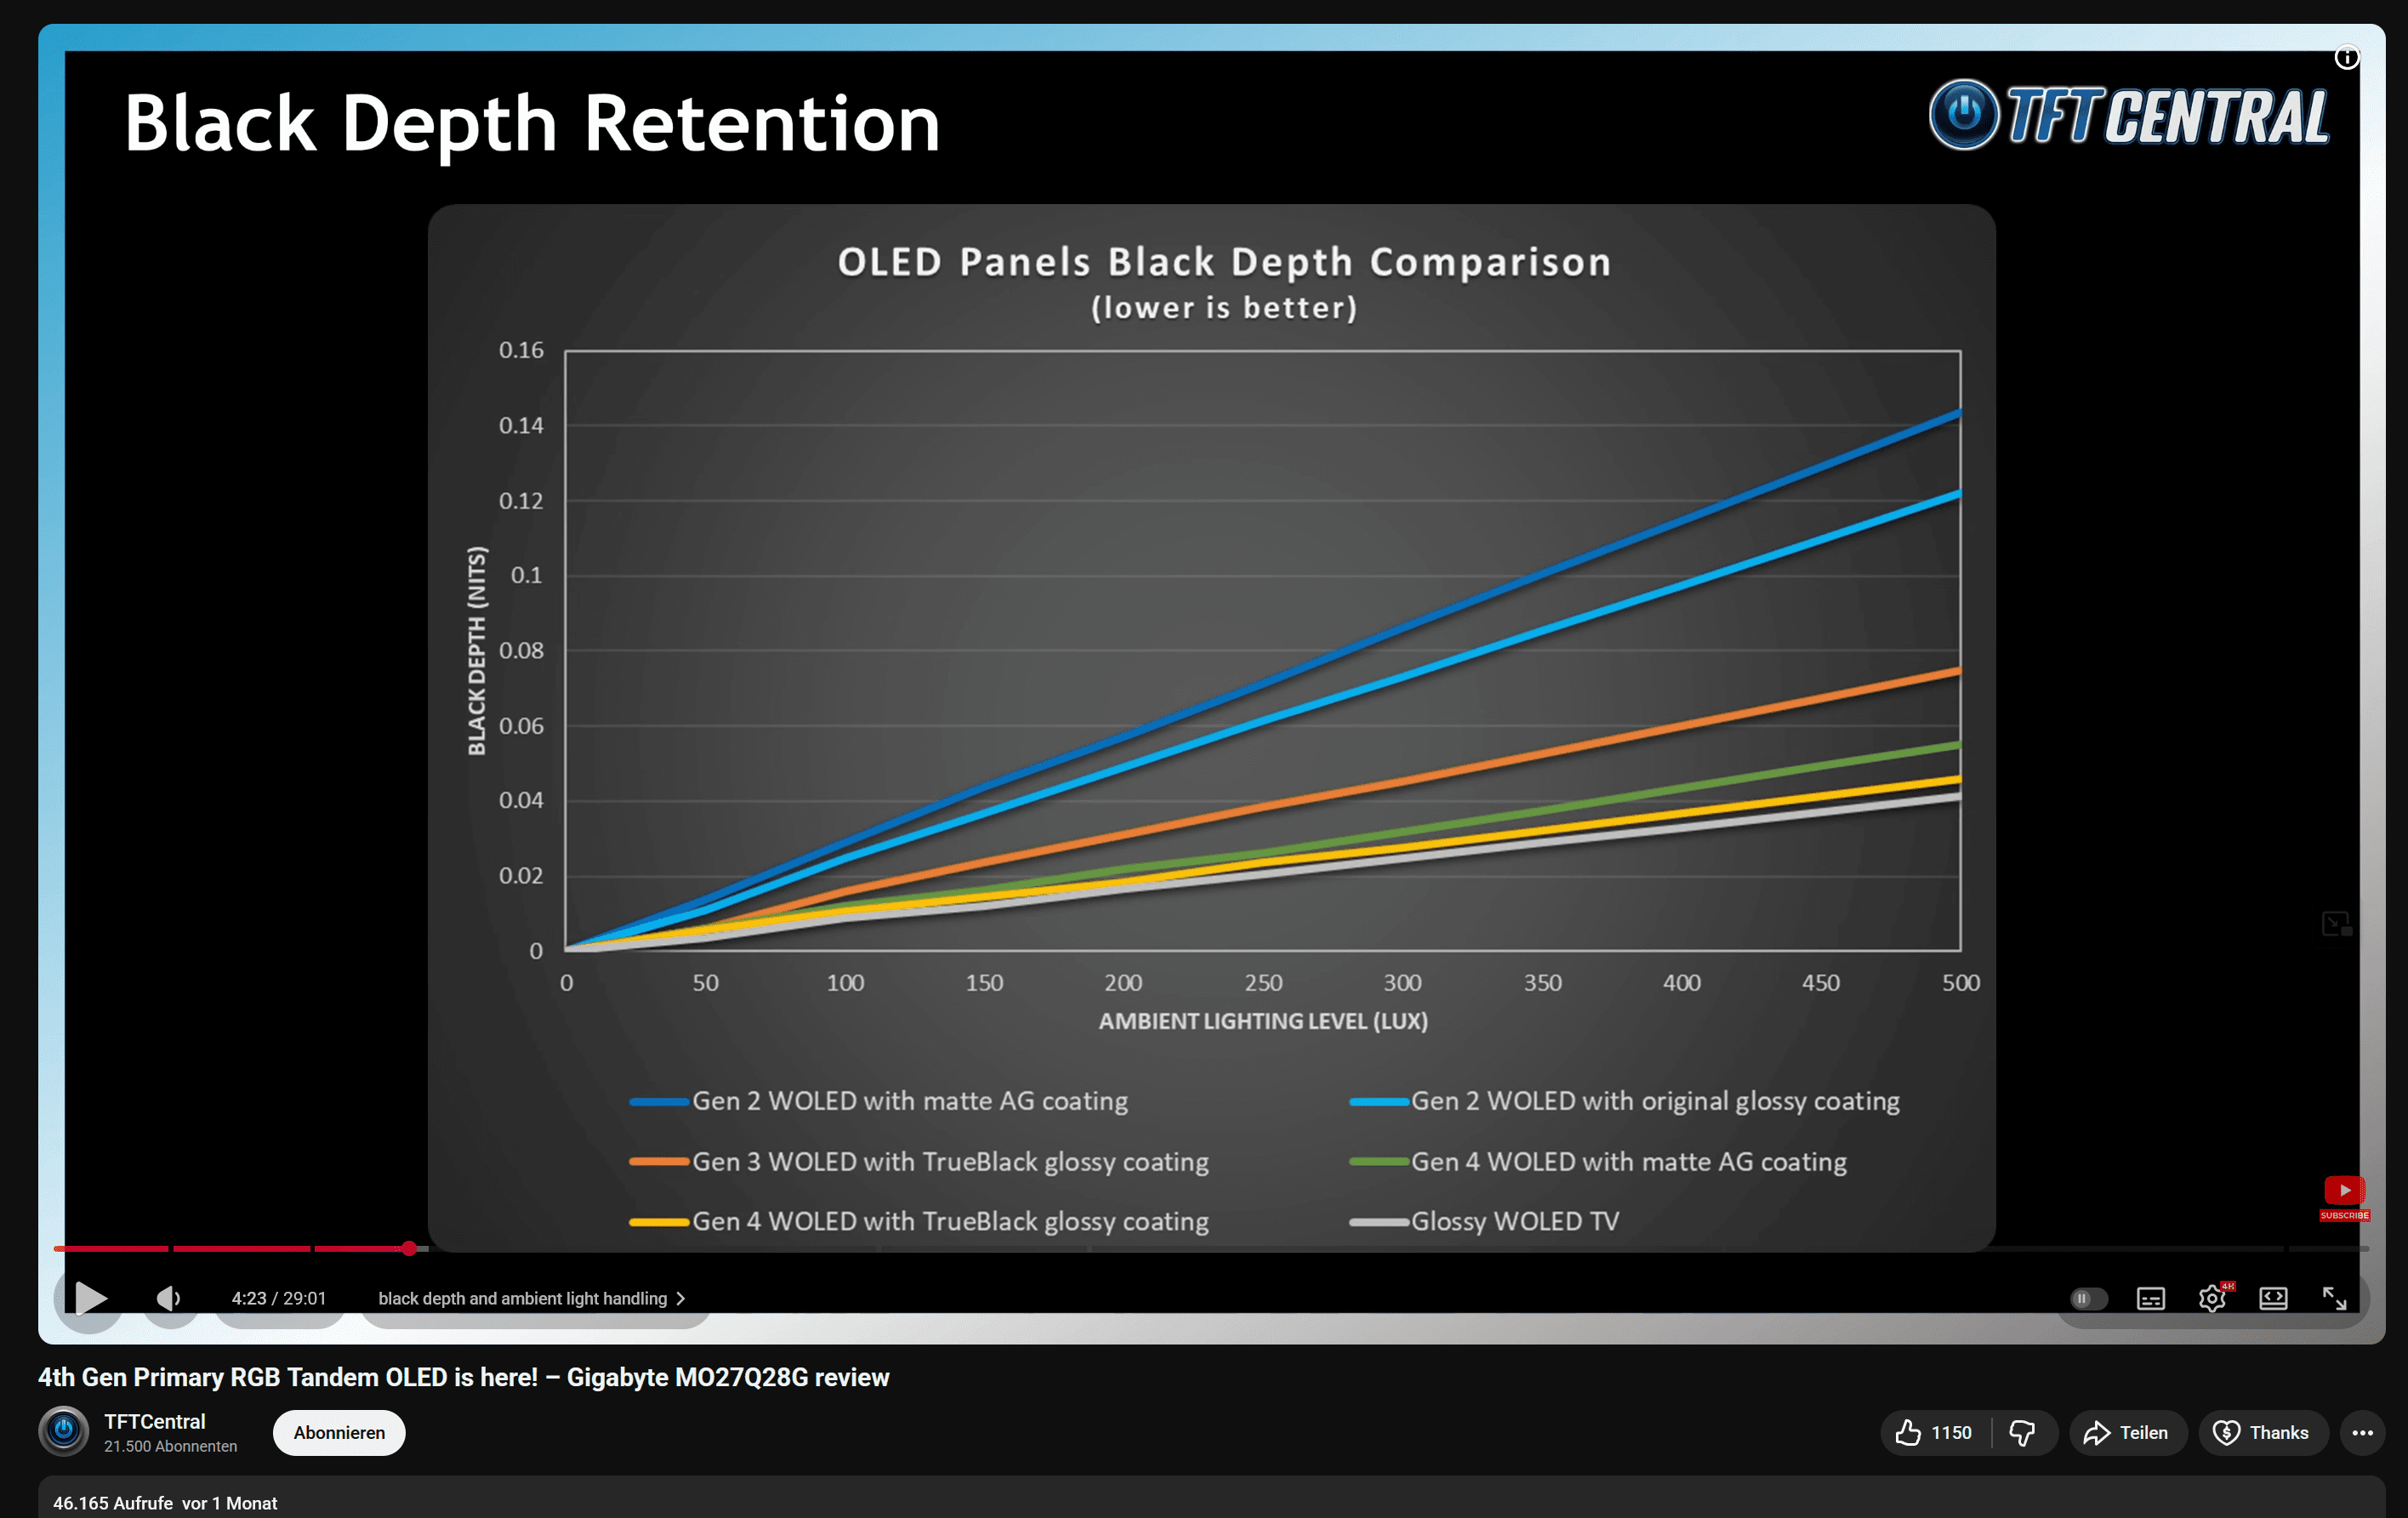
Task: Seek using the red progress bar scrubber
Action: tap(409, 1248)
